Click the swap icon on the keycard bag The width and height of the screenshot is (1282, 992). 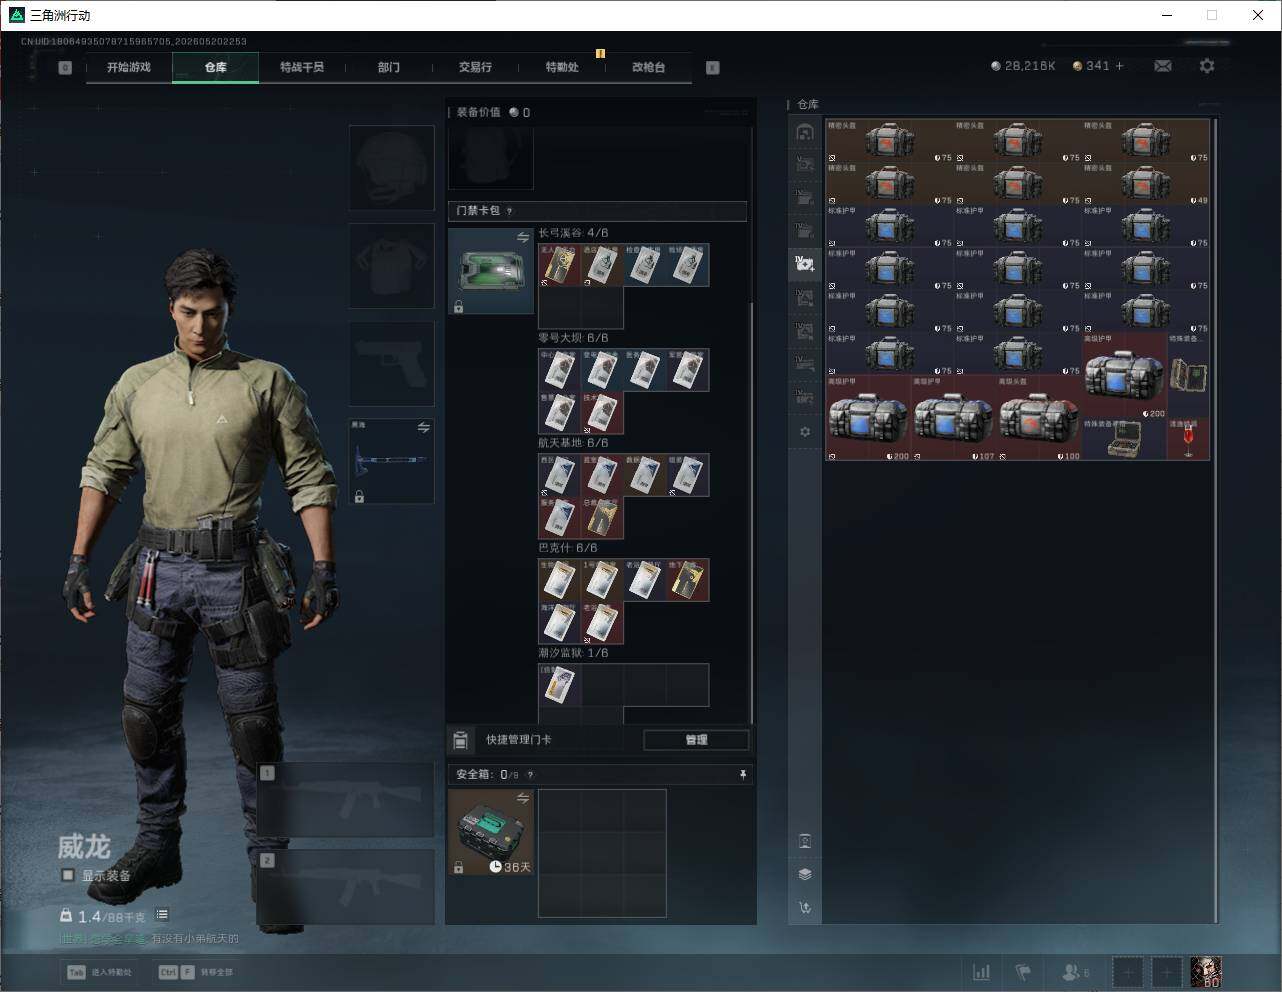click(523, 237)
